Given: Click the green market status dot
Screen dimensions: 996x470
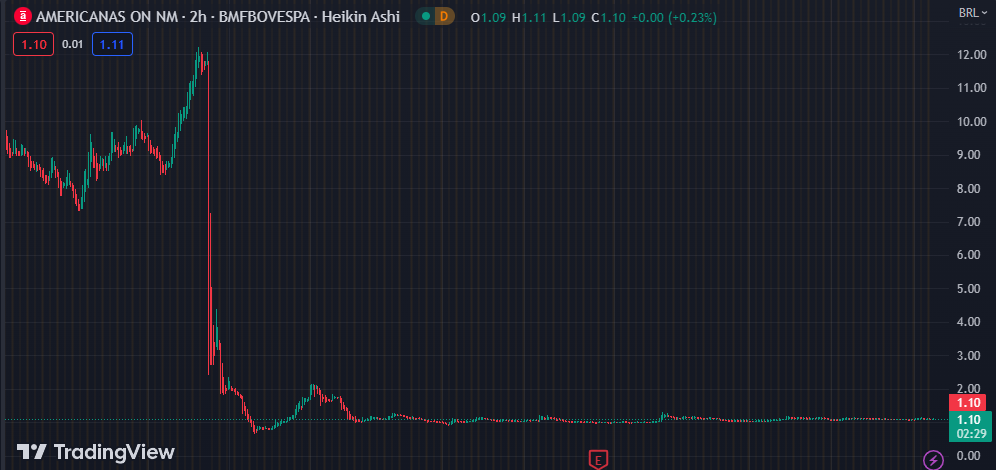Looking at the screenshot, I should [426, 17].
